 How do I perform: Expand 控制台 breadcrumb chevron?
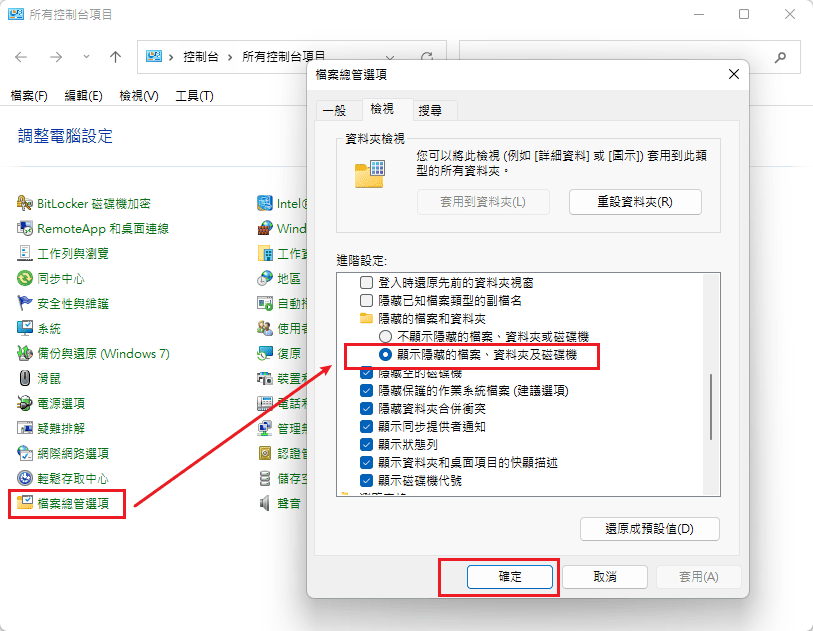point(230,57)
